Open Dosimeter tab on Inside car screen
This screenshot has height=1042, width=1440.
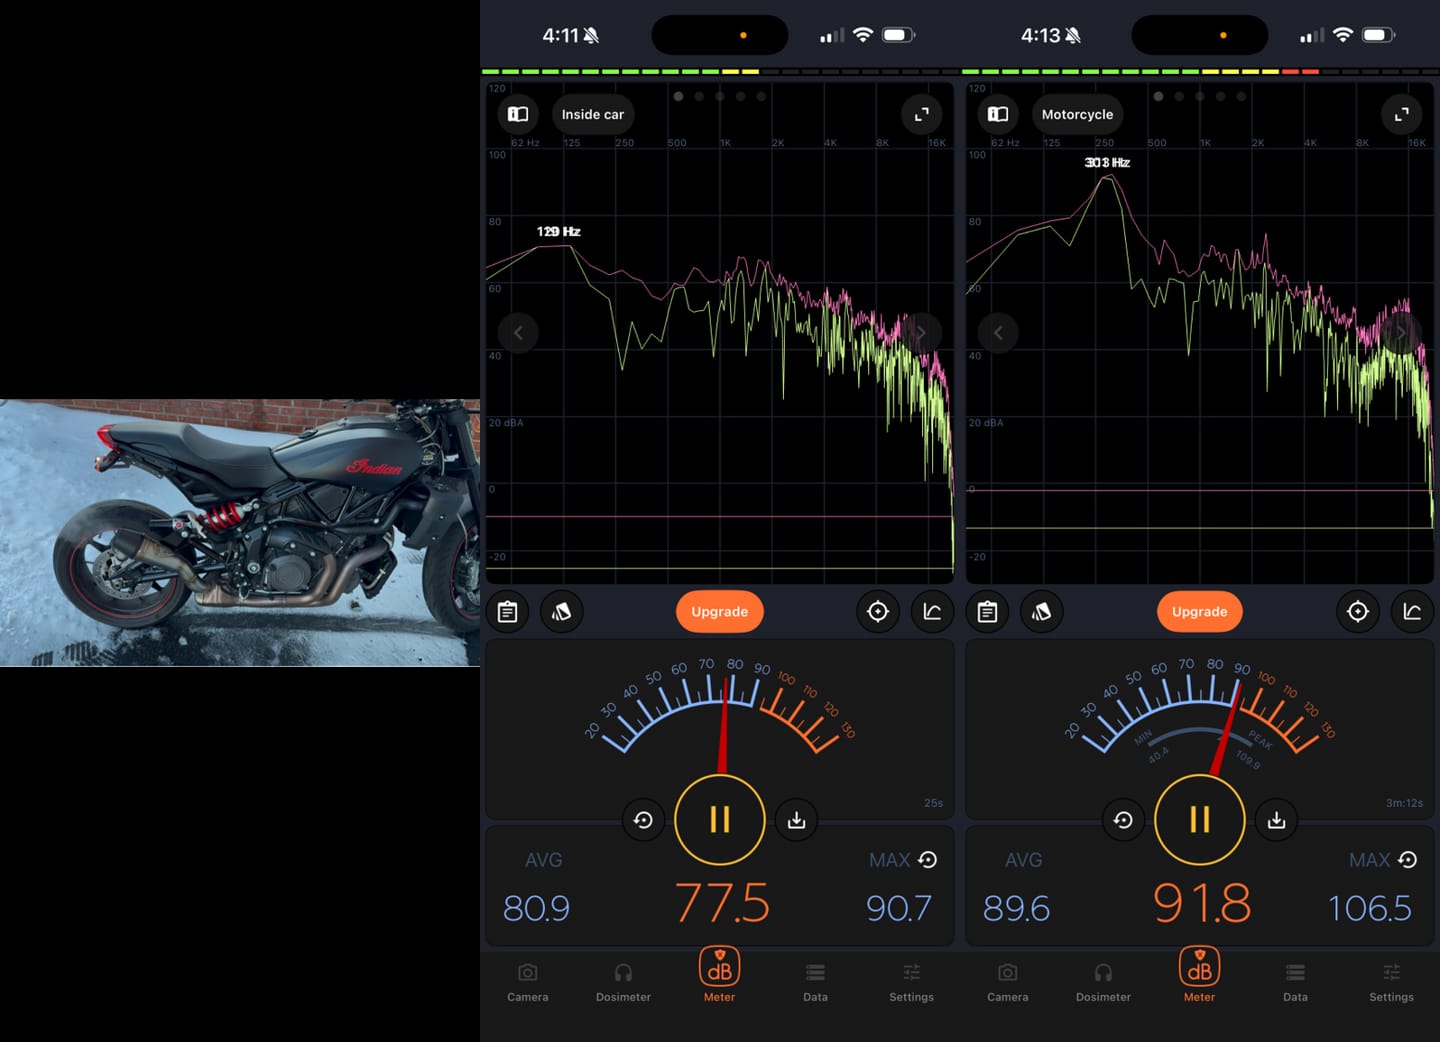[623, 982]
